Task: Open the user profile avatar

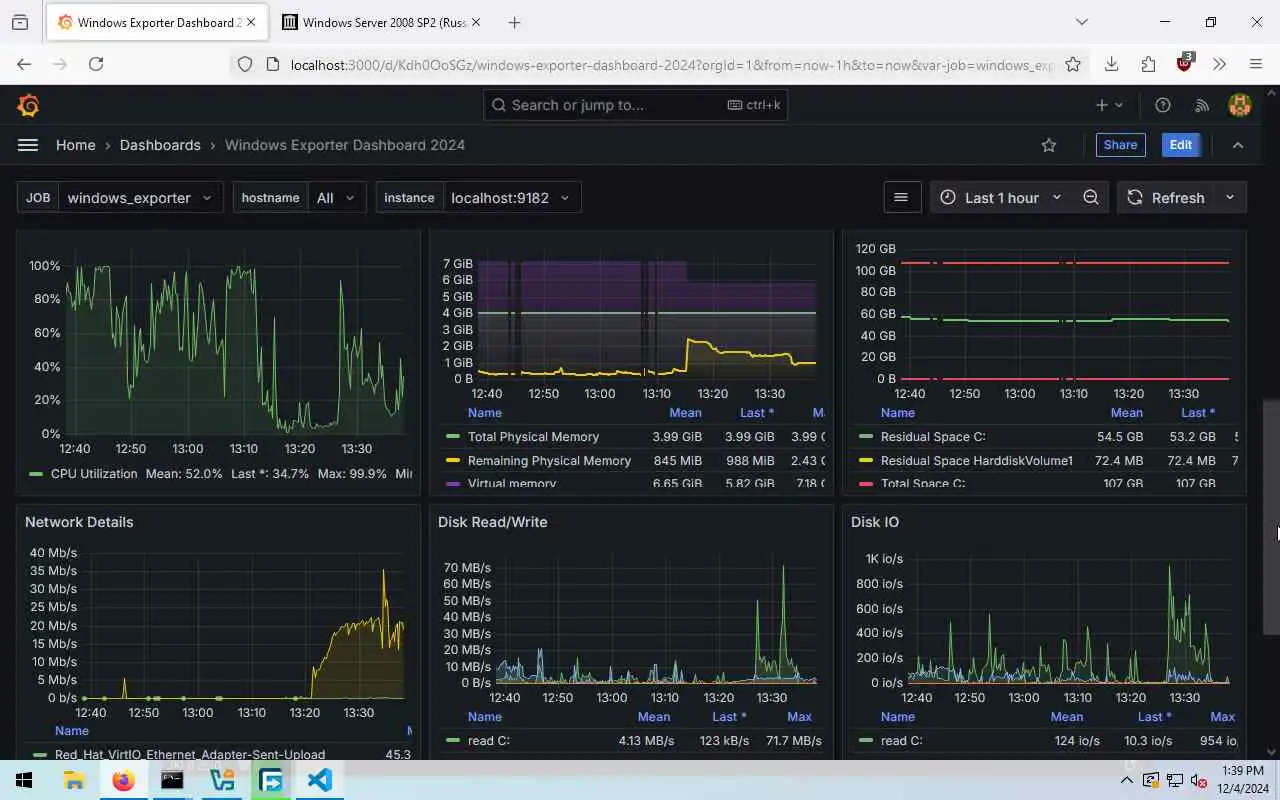Action: [x=1240, y=105]
